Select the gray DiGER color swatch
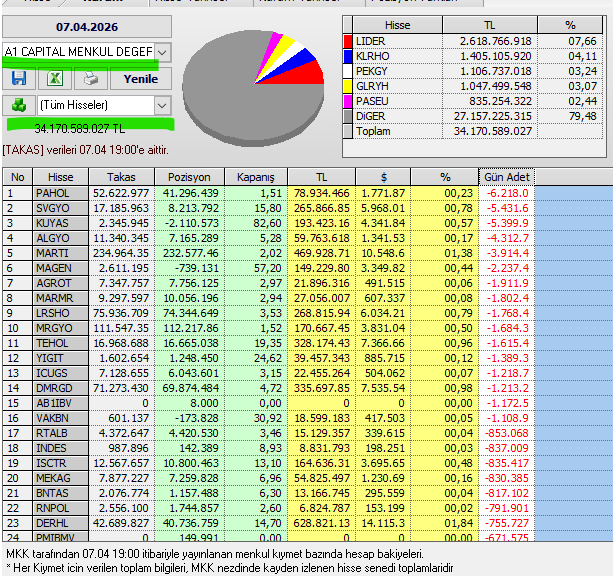Screen dimensions: 613x576 tap(348, 116)
